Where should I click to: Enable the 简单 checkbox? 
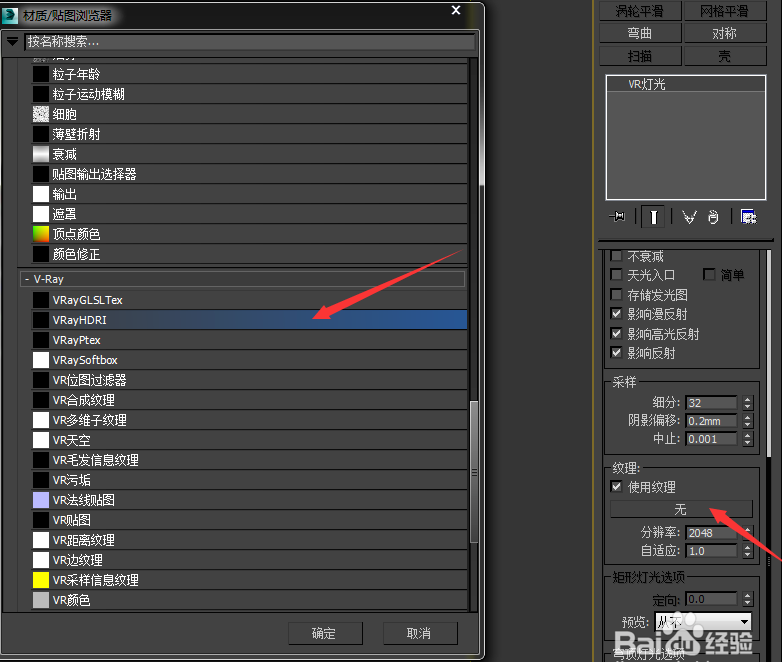point(709,274)
